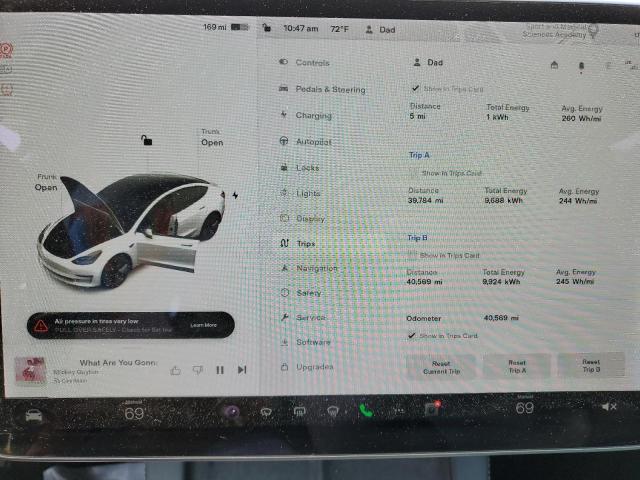Viewport: 640px width, 480px height.
Task: Open the app launcher three dots
Action: click(399, 410)
